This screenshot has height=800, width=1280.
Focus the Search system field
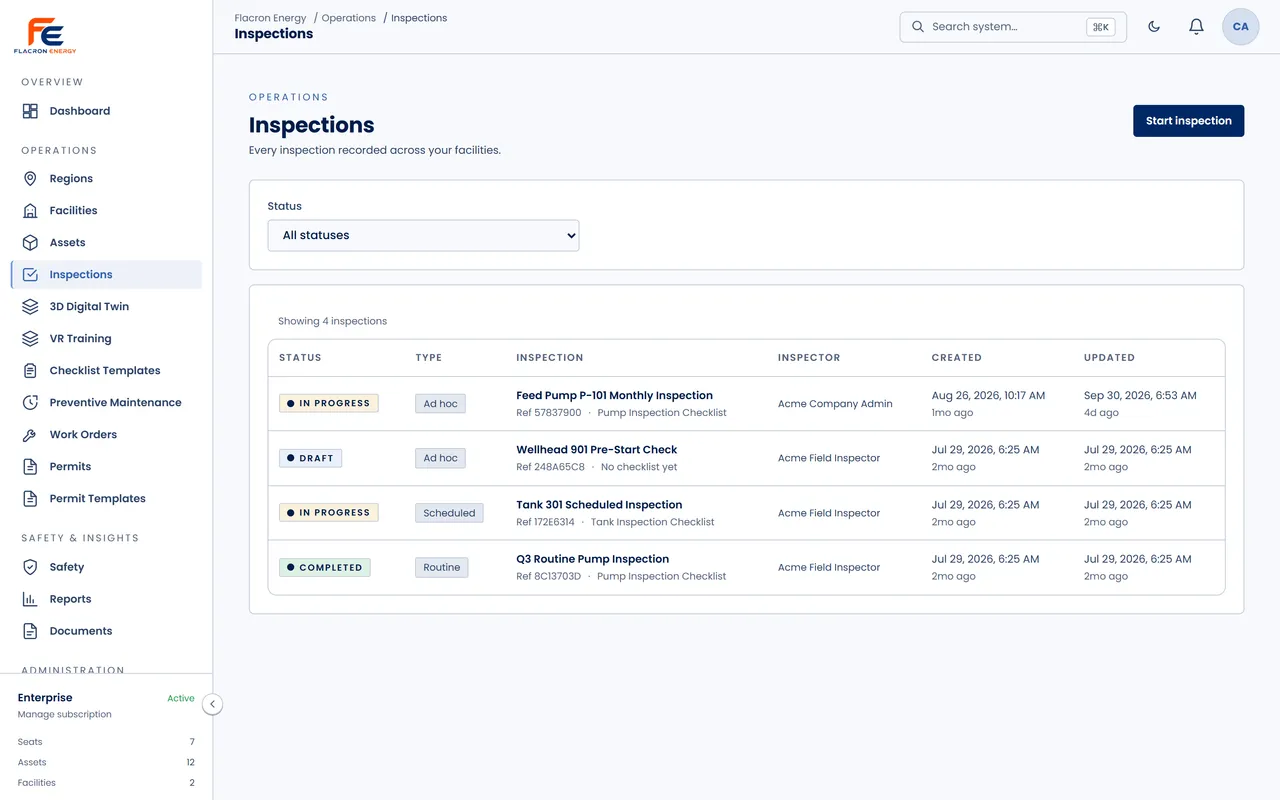(1013, 27)
